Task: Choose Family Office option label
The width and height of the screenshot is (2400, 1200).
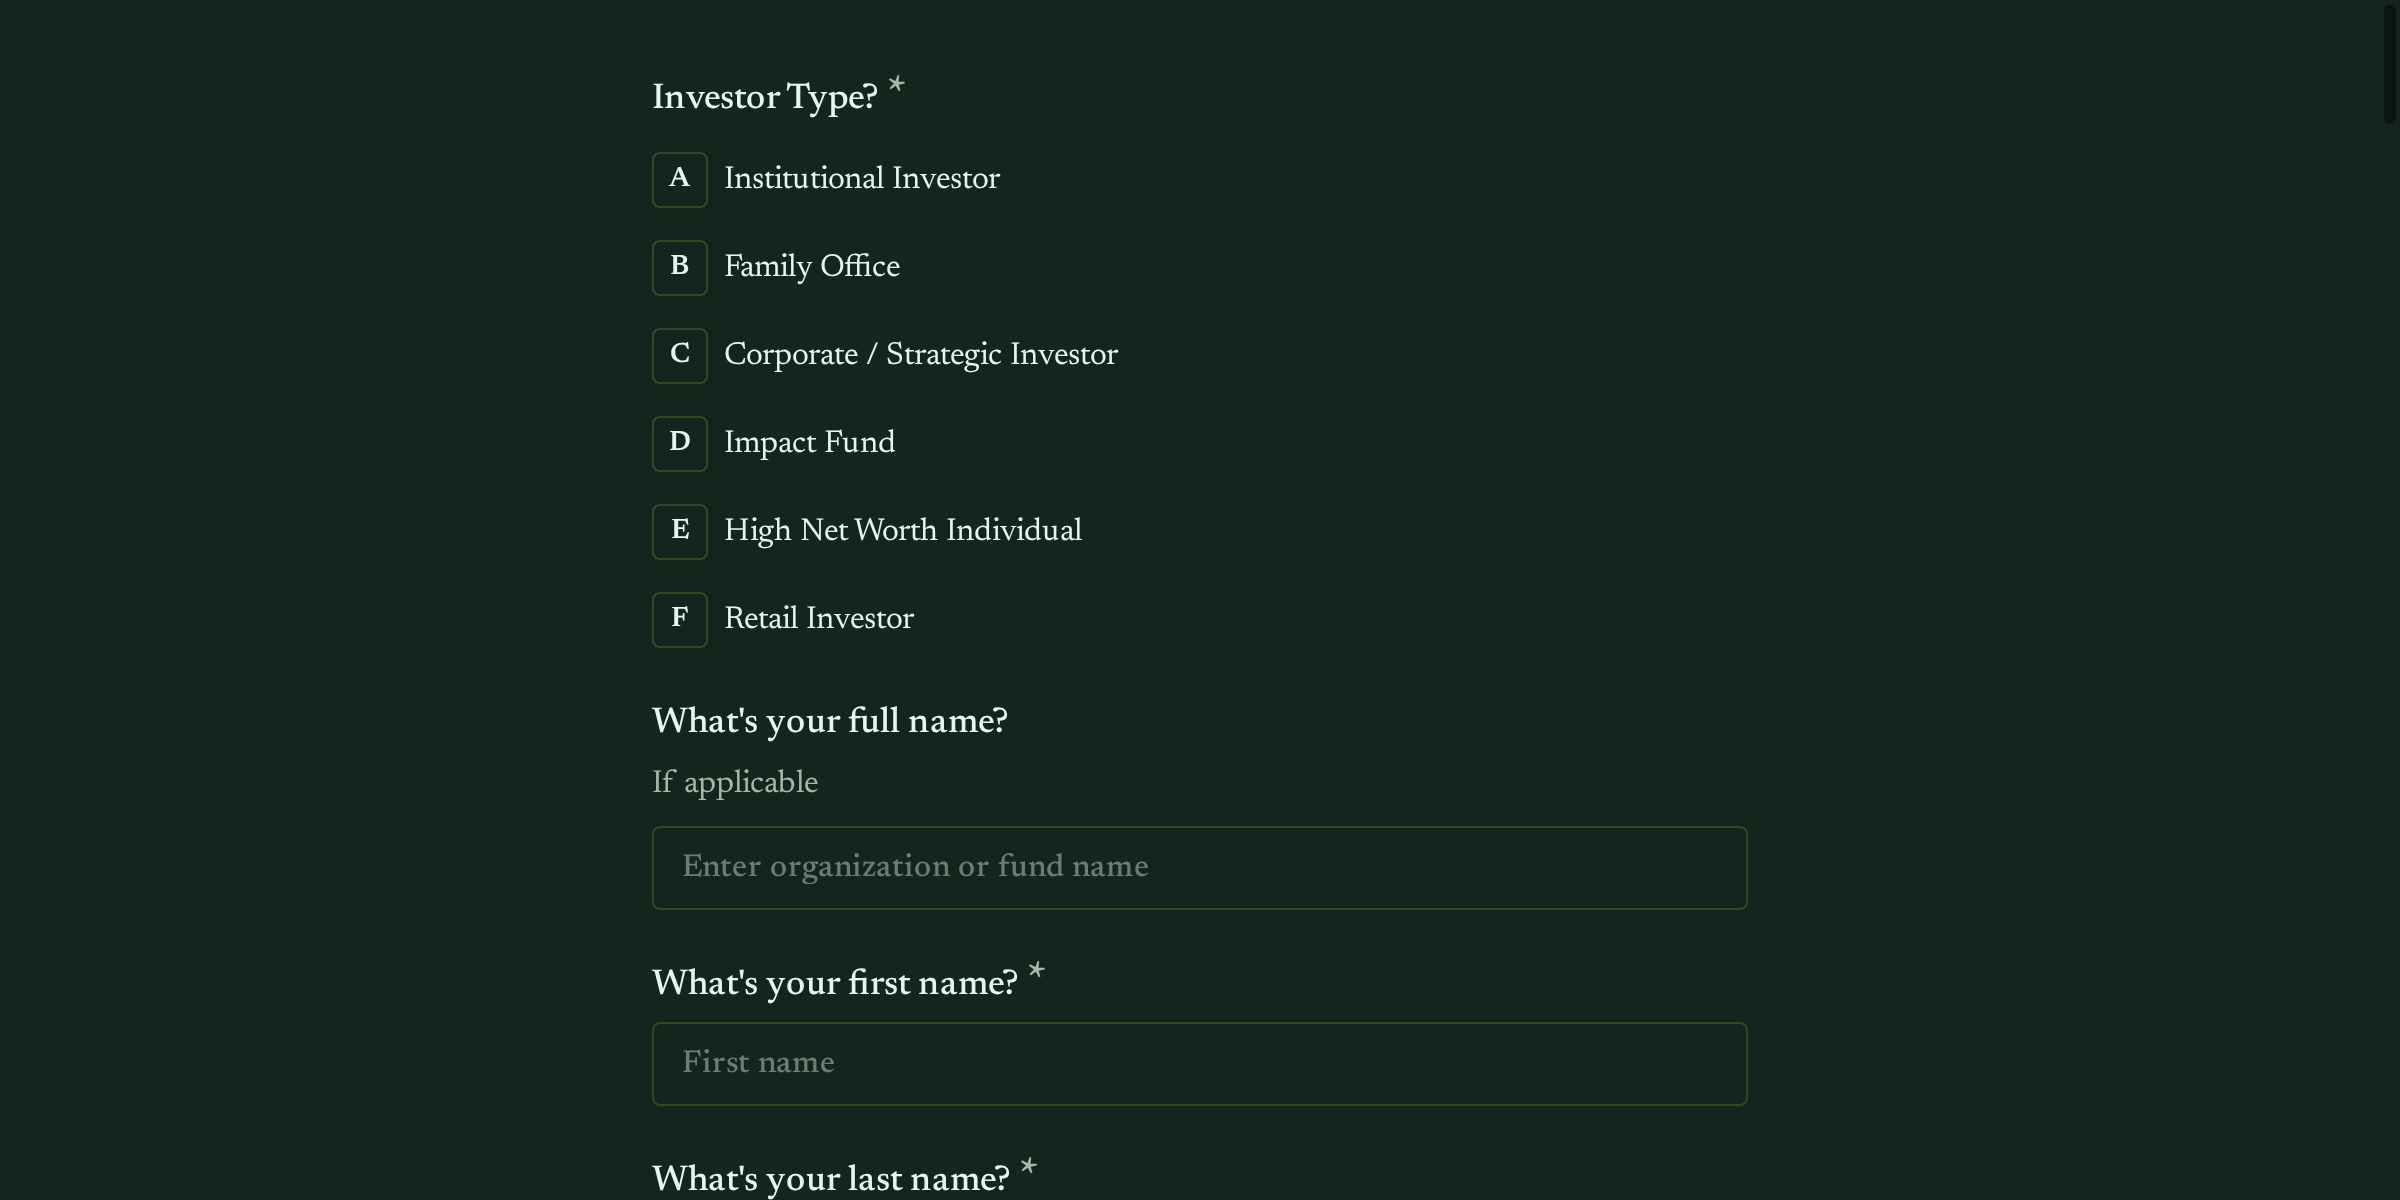Action: coord(811,267)
